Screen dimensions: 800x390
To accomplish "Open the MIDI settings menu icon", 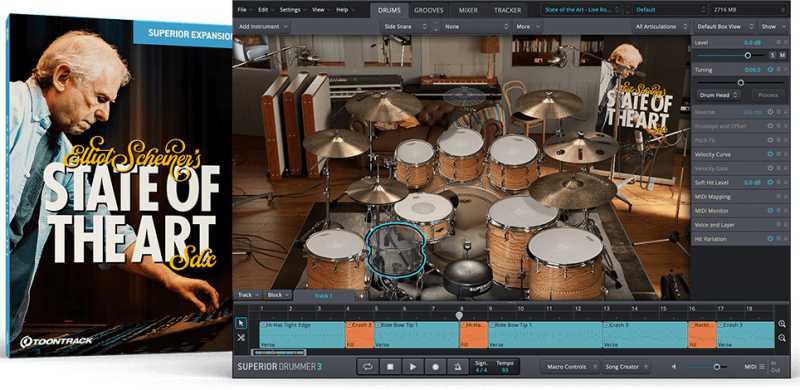I will pyautogui.click(x=762, y=367).
